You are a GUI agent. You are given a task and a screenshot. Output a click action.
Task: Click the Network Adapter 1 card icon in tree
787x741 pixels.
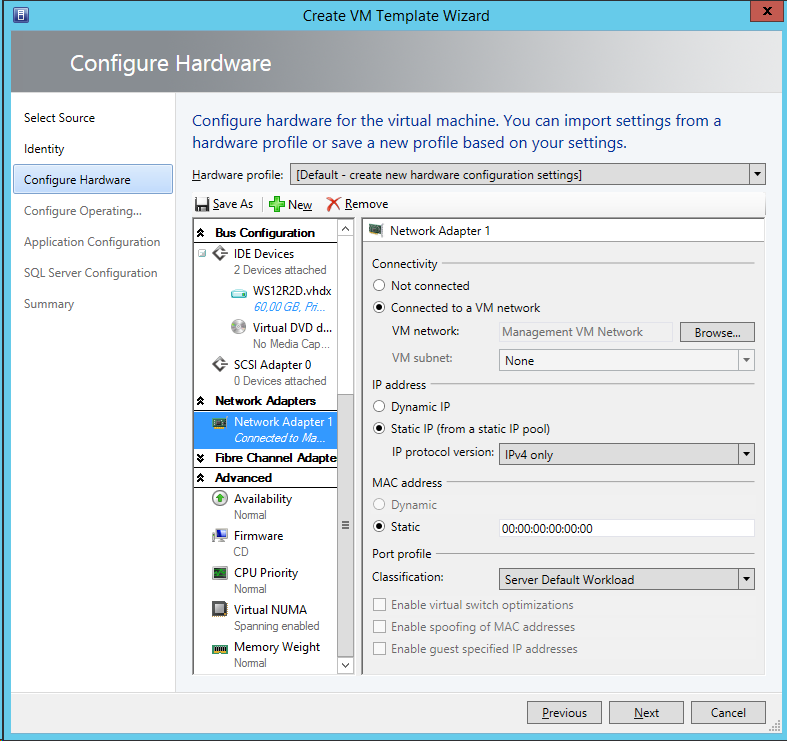[x=220, y=423]
